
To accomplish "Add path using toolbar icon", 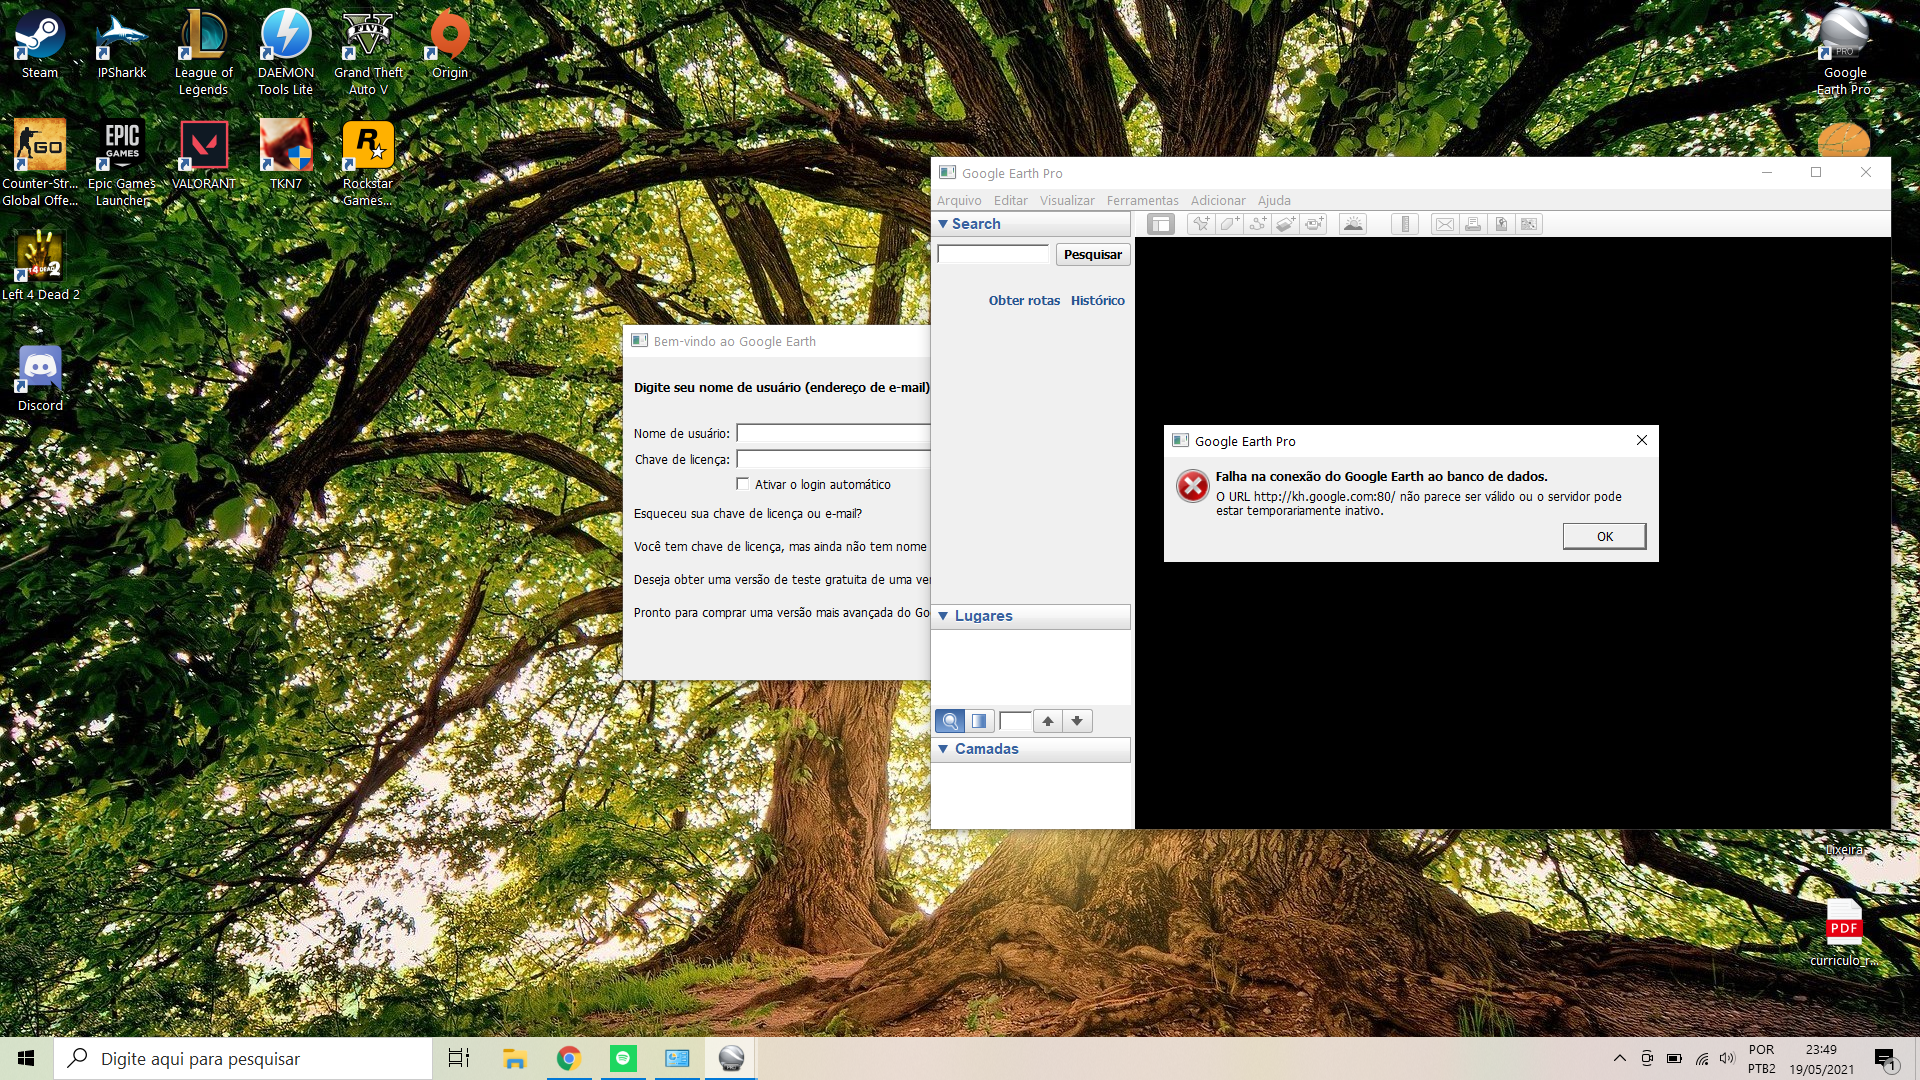I will point(1258,224).
